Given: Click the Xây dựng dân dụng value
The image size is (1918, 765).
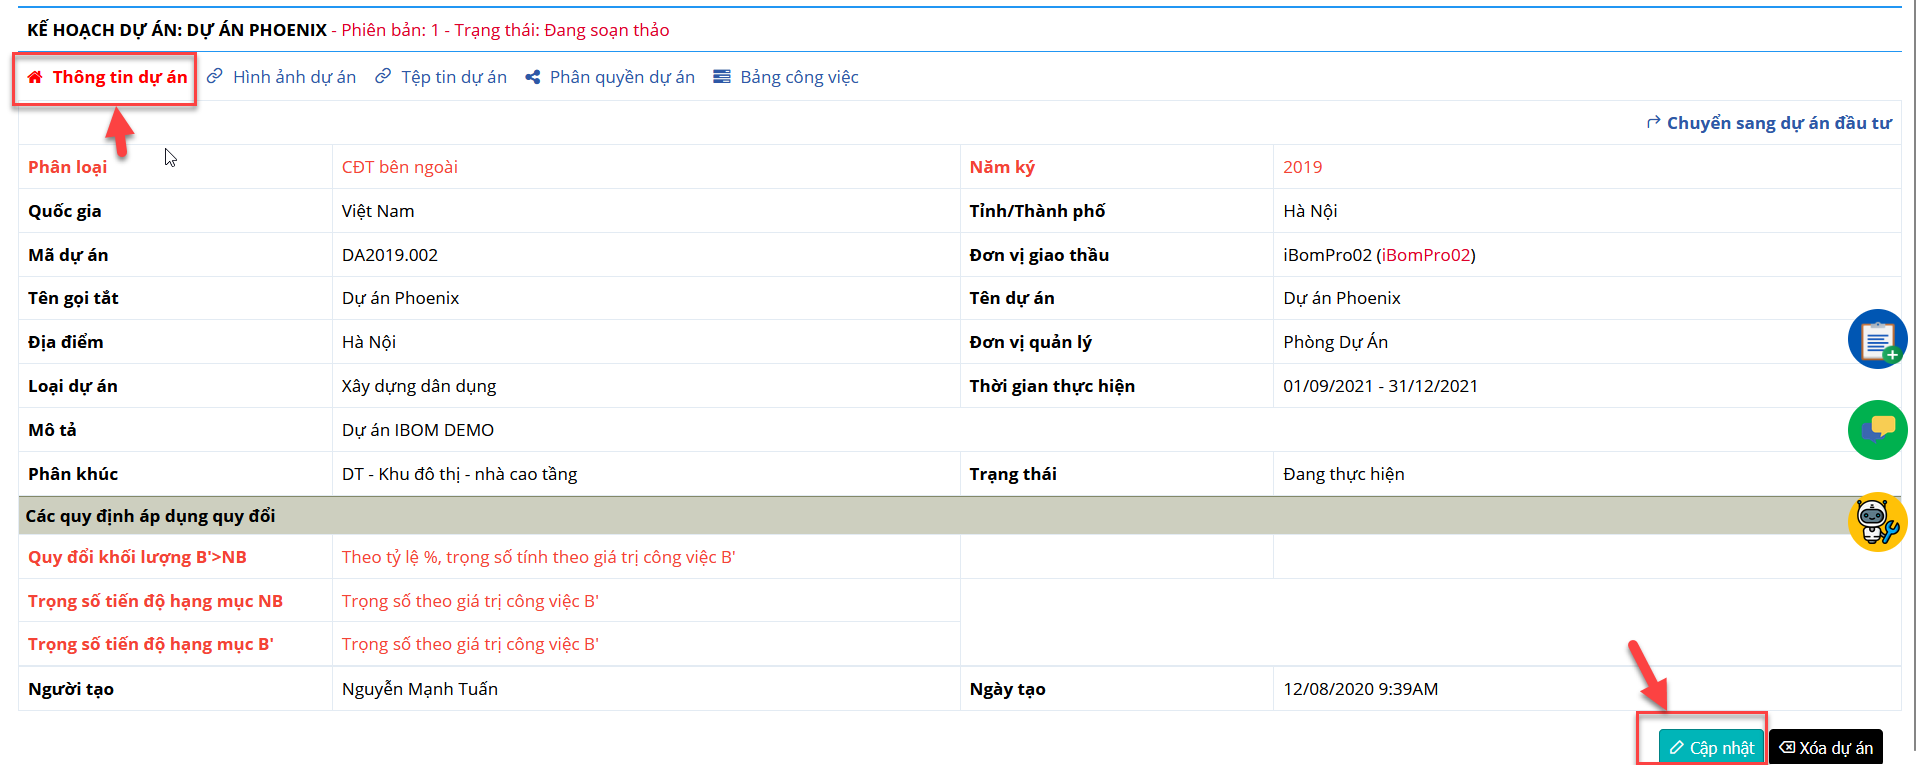Looking at the screenshot, I should [x=419, y=386].
